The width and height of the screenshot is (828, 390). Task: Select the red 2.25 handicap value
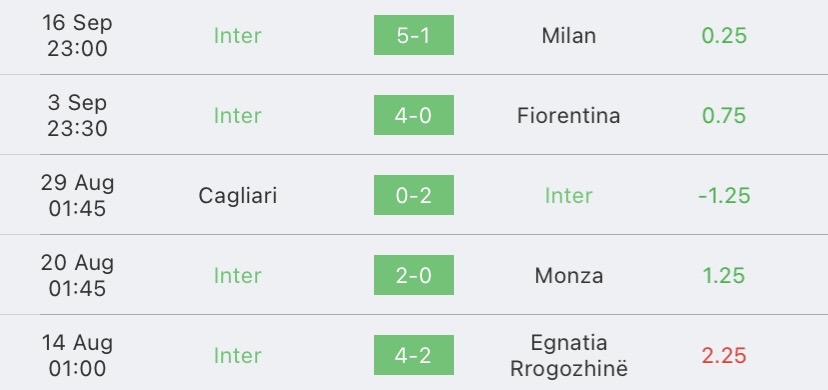click(x=724, y=355)
